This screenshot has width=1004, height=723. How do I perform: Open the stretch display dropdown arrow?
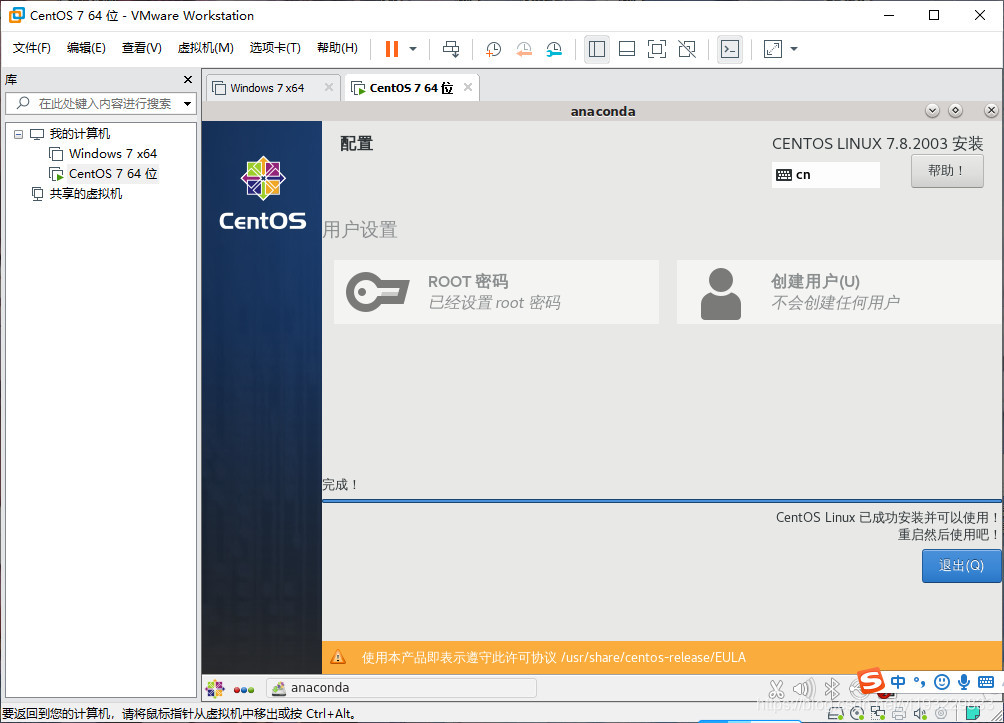795,49
